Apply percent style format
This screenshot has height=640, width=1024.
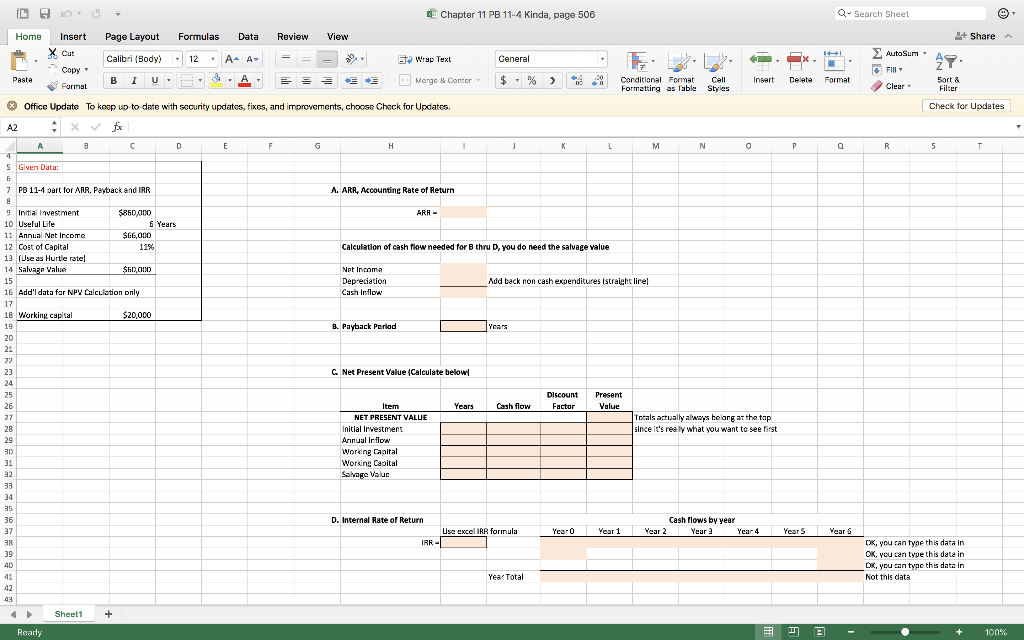pos(532,80)
